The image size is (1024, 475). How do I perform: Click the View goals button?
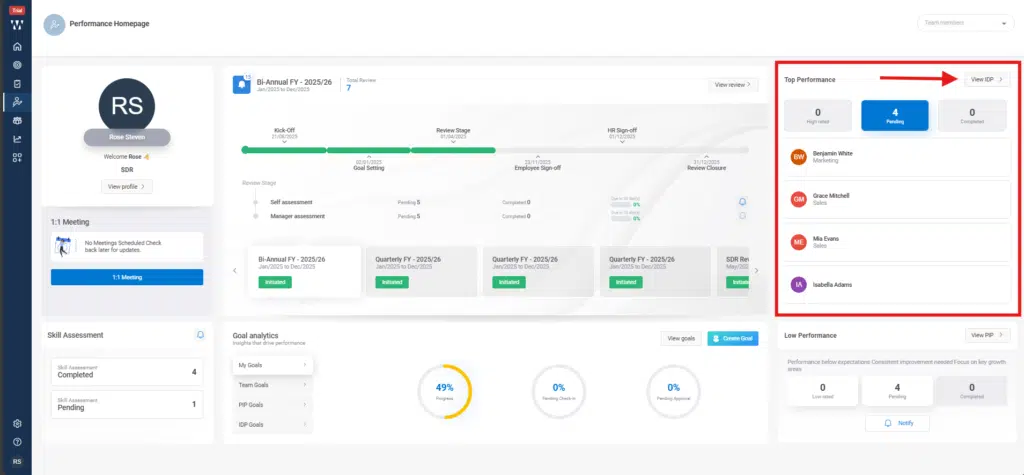(x=681, y=338)
